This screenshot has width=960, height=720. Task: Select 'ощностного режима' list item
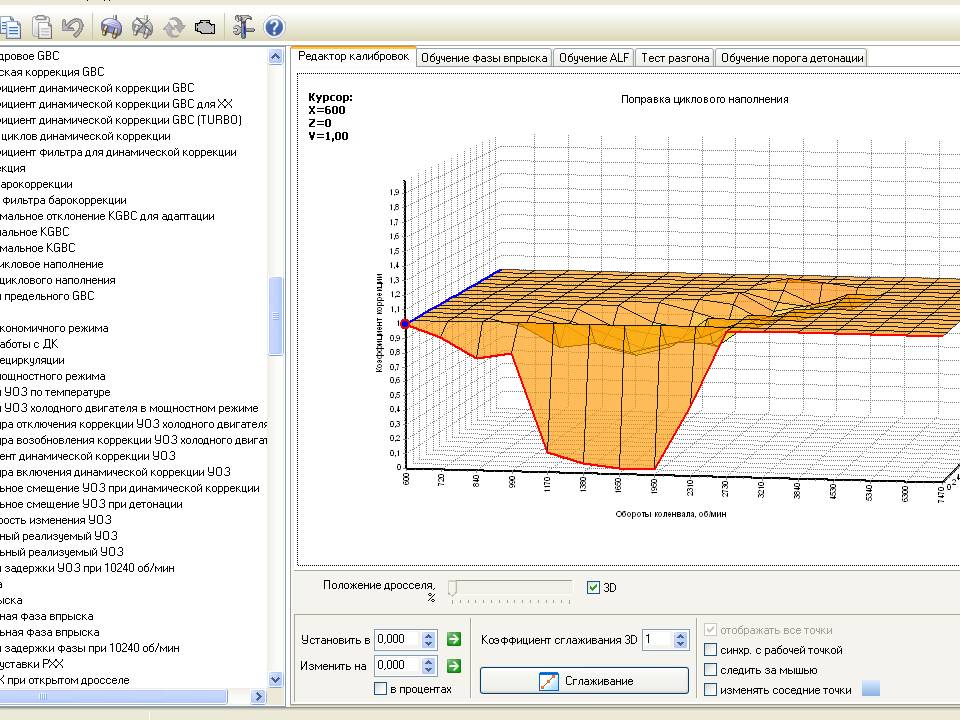coord(53,377)
